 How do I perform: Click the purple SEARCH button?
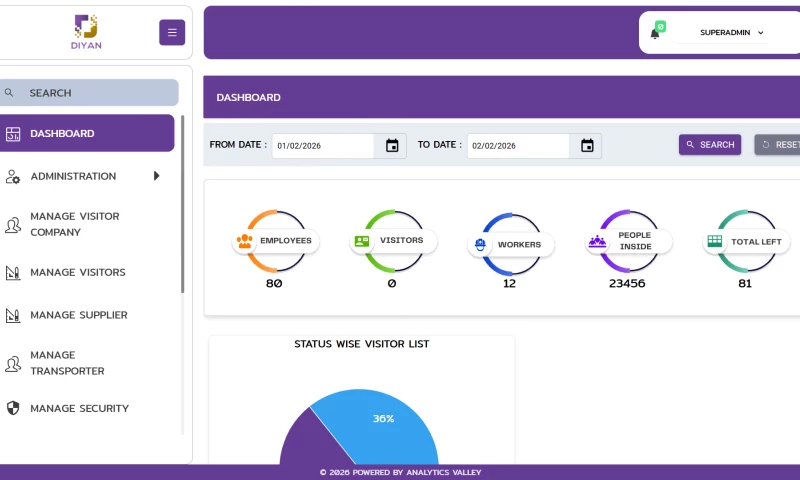pos(710,145)
